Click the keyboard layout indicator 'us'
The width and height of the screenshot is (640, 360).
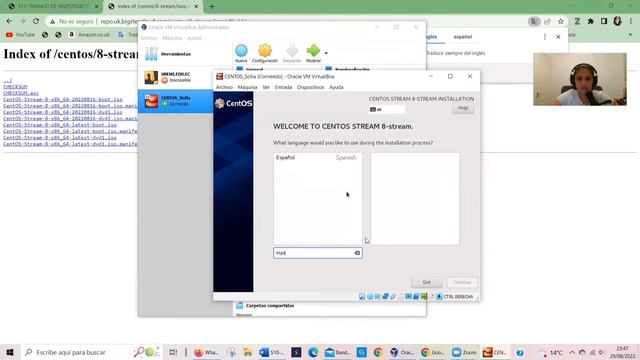click(387, 109)
